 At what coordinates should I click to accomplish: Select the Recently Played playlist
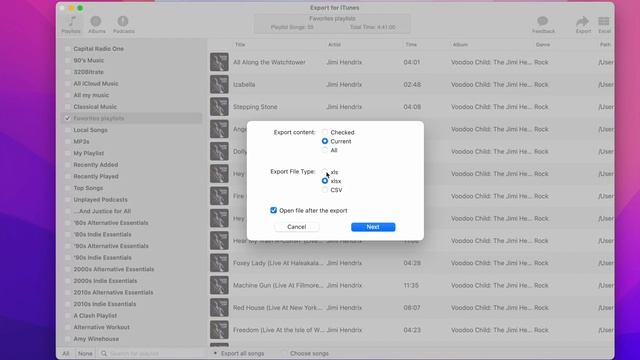[x=96, y=176]
